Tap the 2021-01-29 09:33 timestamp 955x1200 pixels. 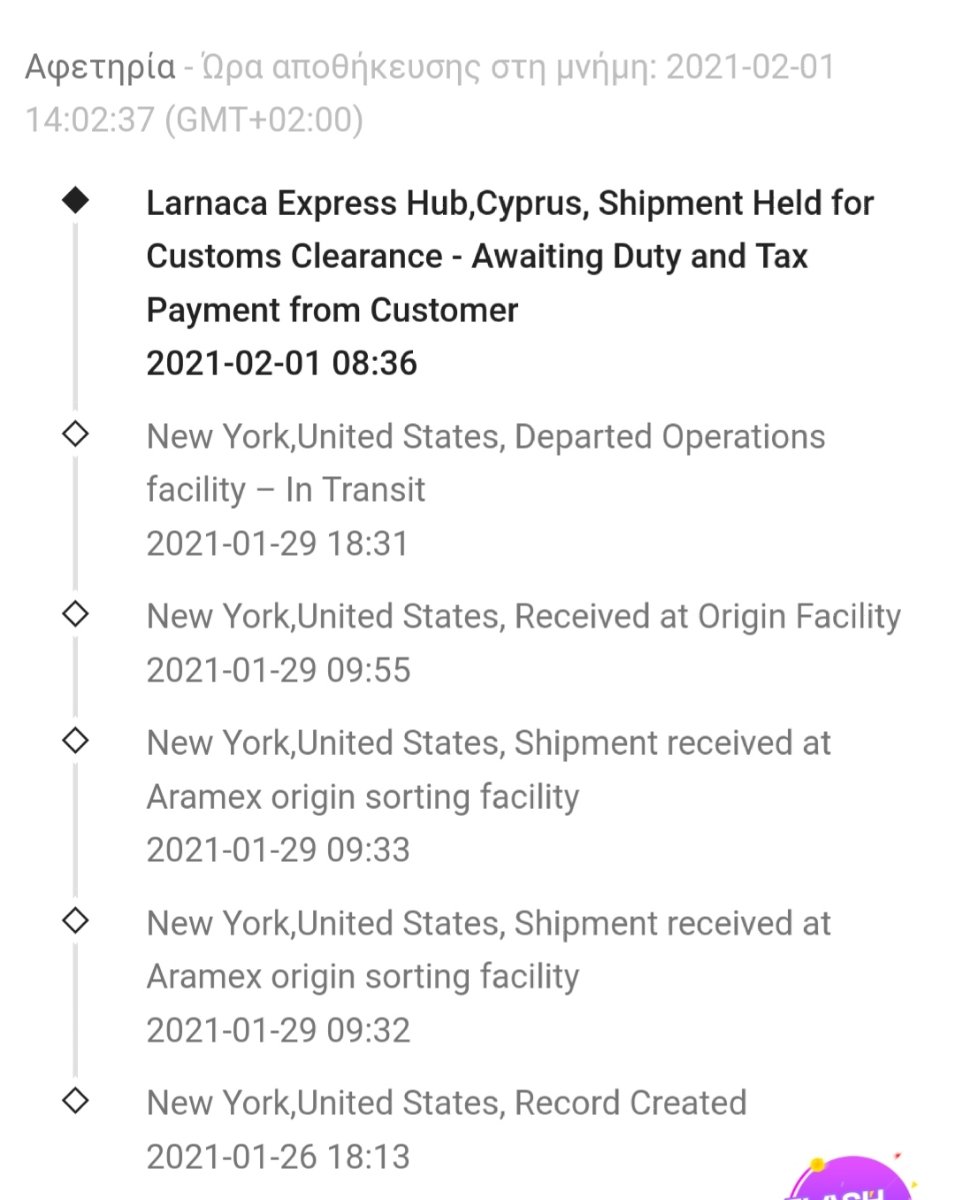[x=278, y=850]
